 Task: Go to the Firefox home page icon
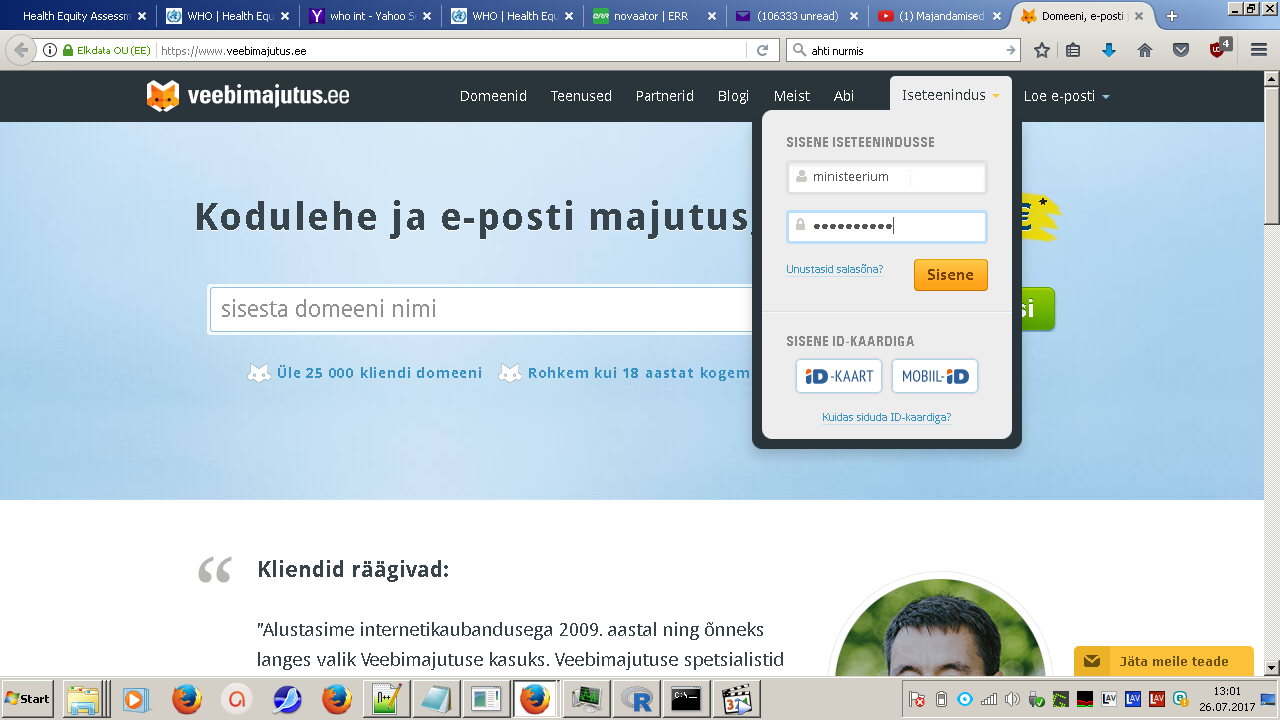(x=1145, y=50)
